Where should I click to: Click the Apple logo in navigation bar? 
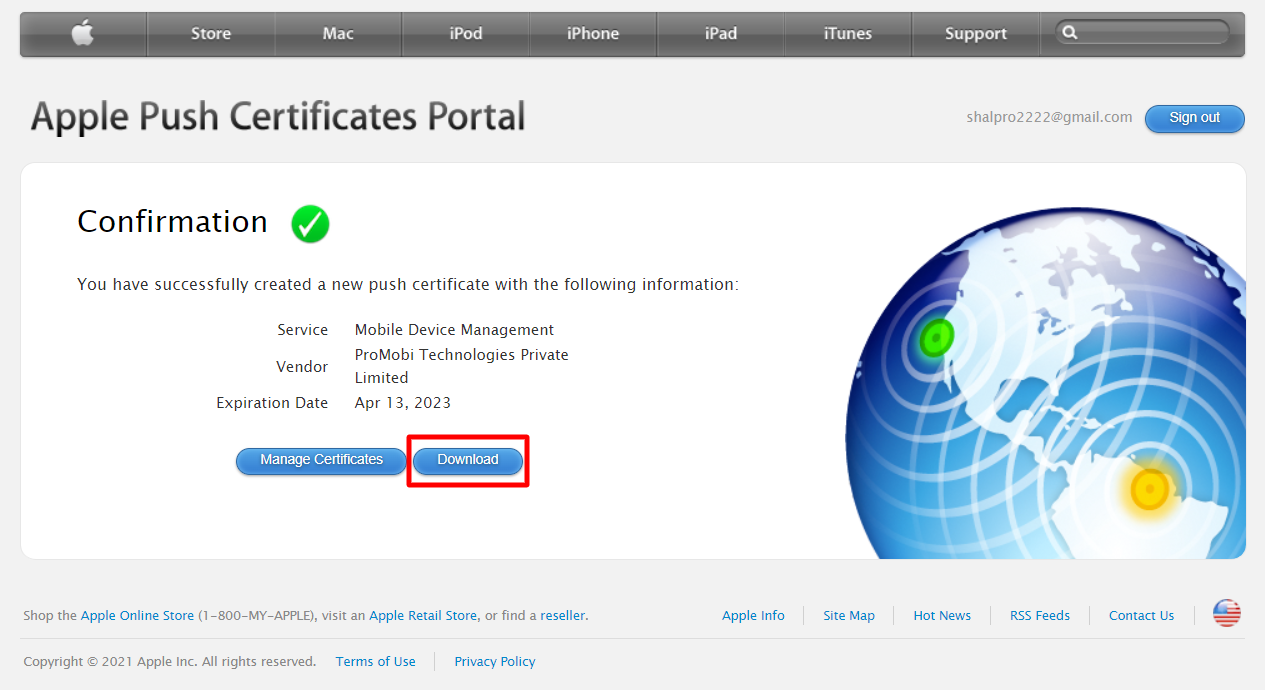[83, 34]
